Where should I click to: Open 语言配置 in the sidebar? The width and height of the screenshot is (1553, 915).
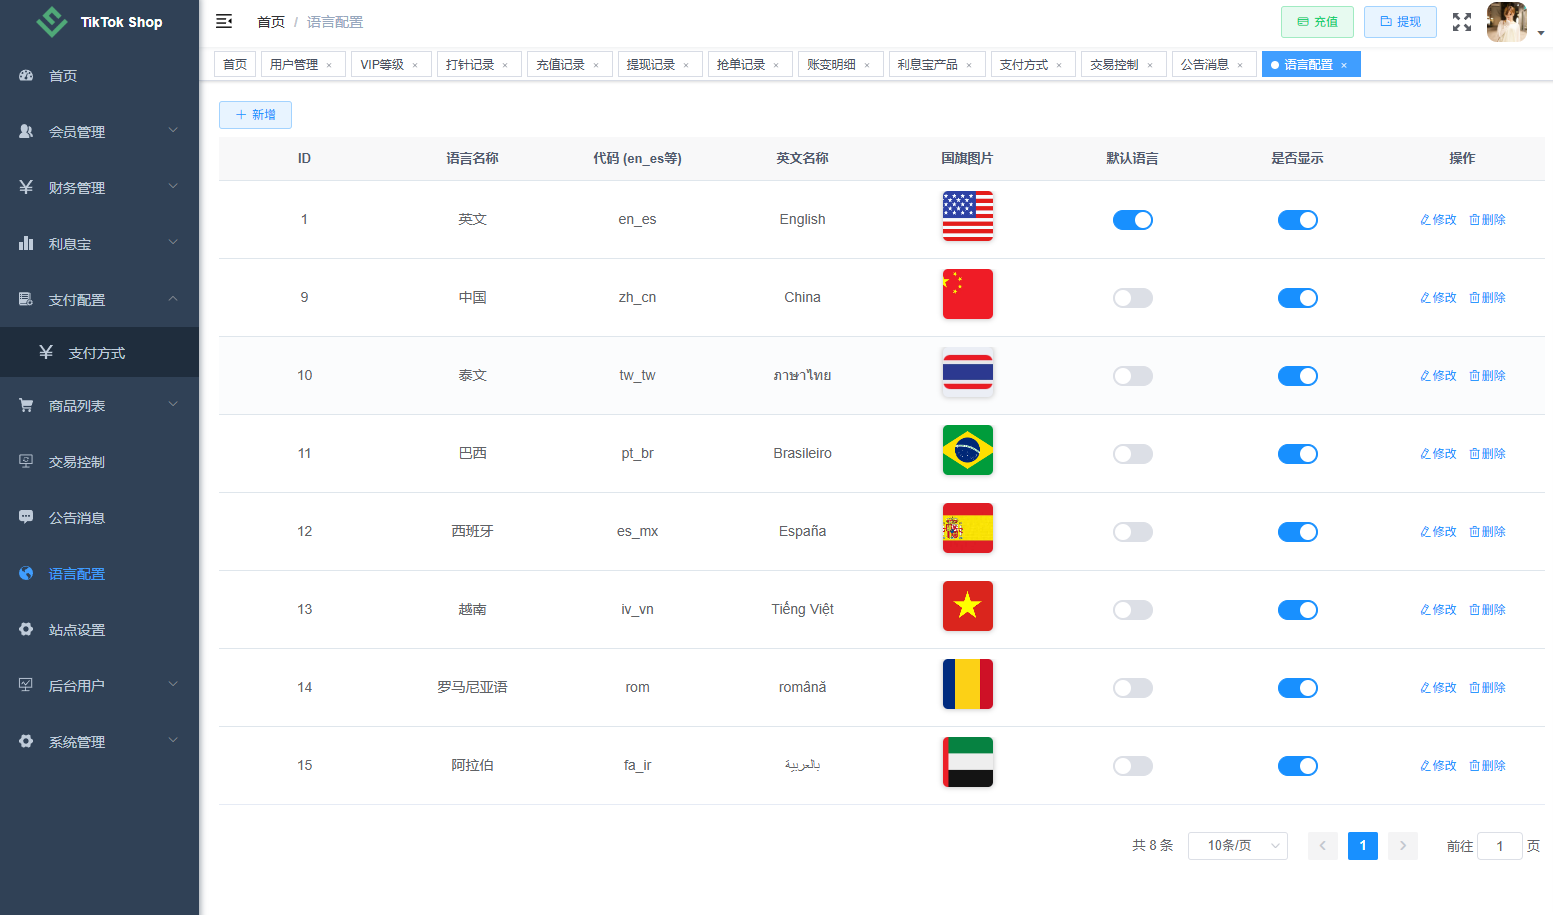[99, 574]
